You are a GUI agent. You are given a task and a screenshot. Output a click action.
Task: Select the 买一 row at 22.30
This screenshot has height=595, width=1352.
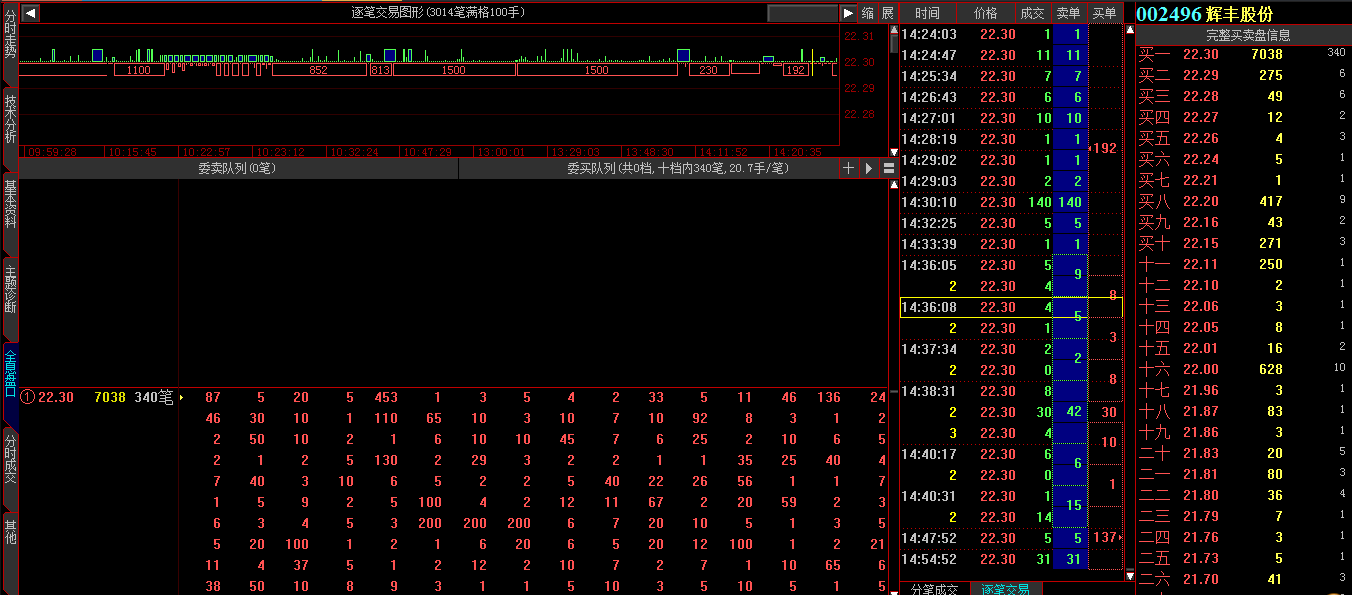tap(1243, 54)
